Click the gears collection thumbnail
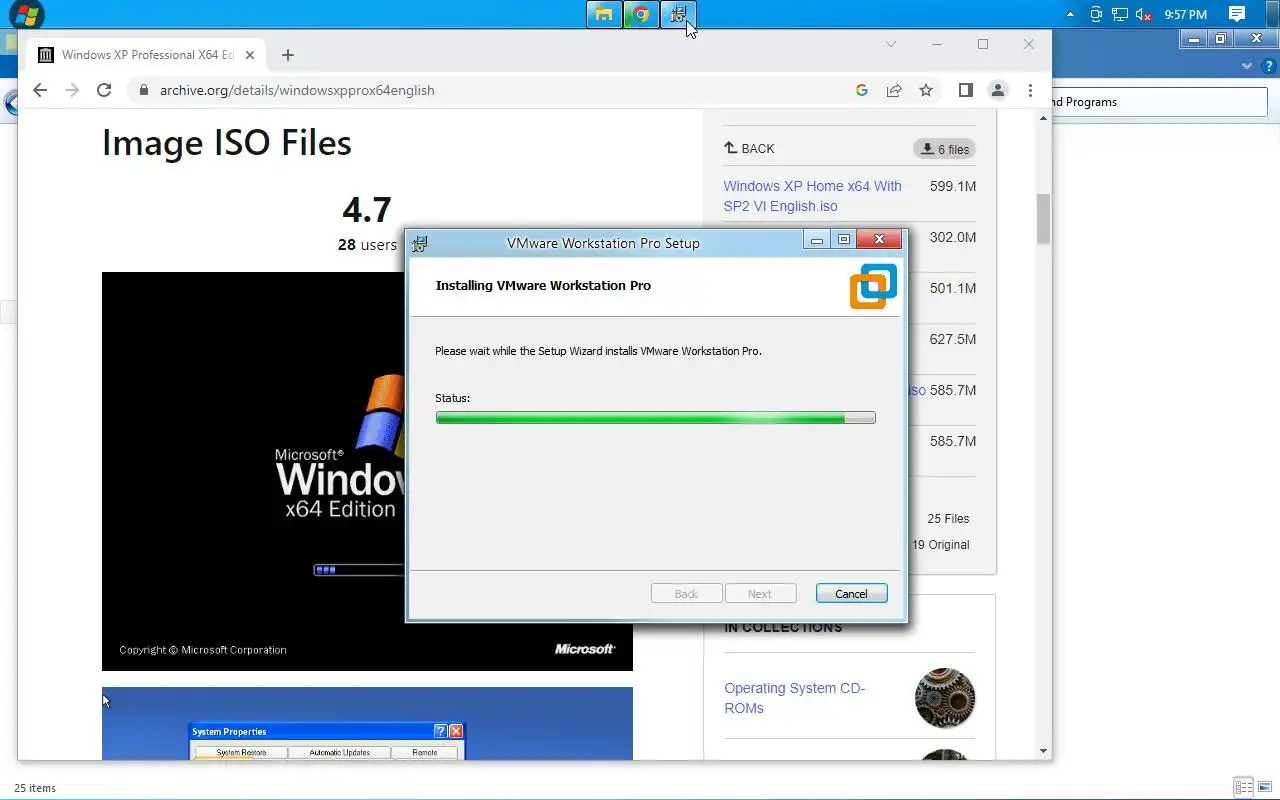The height and width of the screenshot is (800, 1280). tap(945, 698)
